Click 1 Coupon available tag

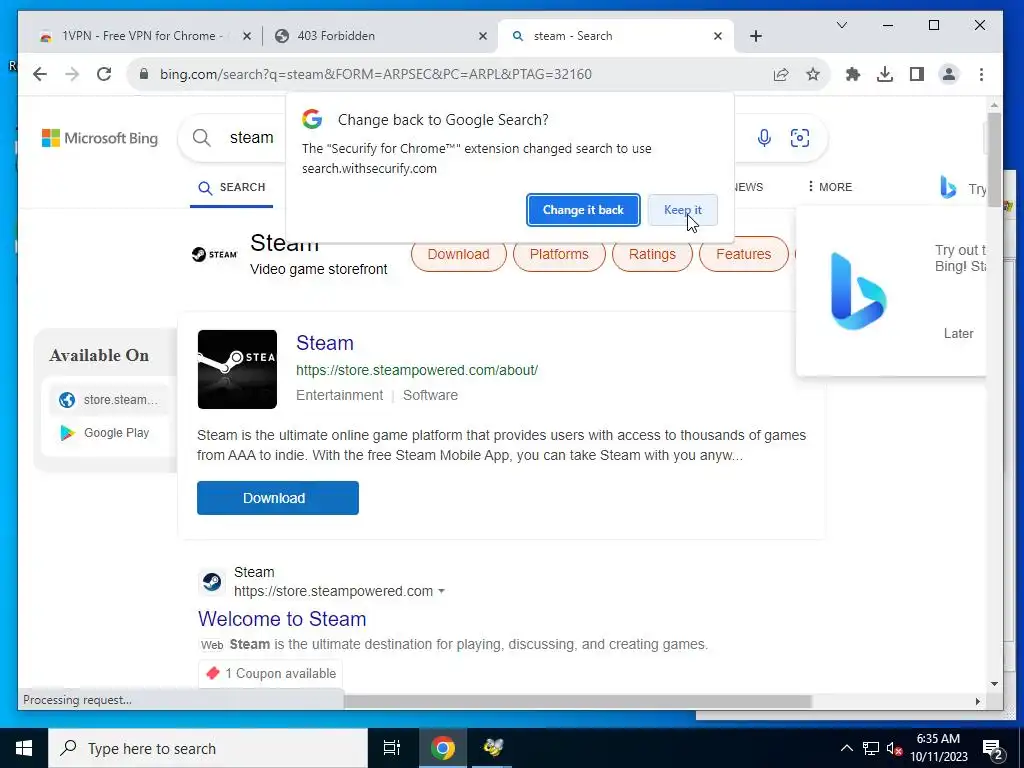[270, 673]
